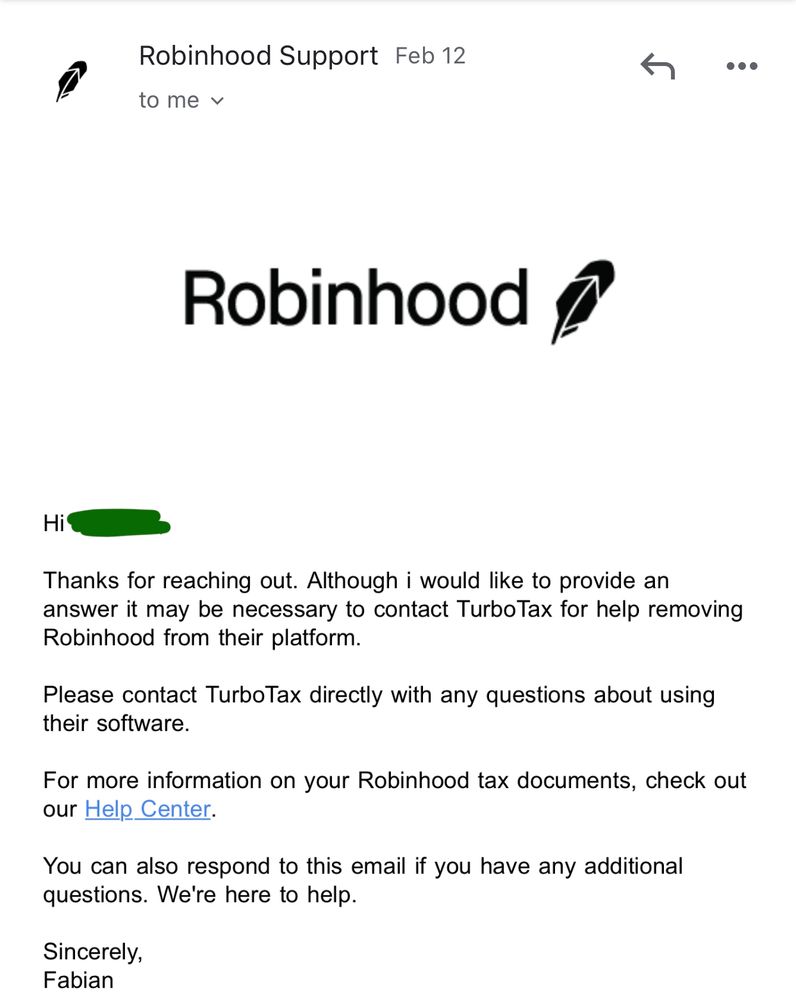Select the 'to me' recipient text
This screenshot has width=796, height=999.
click(x=169, y=100)
